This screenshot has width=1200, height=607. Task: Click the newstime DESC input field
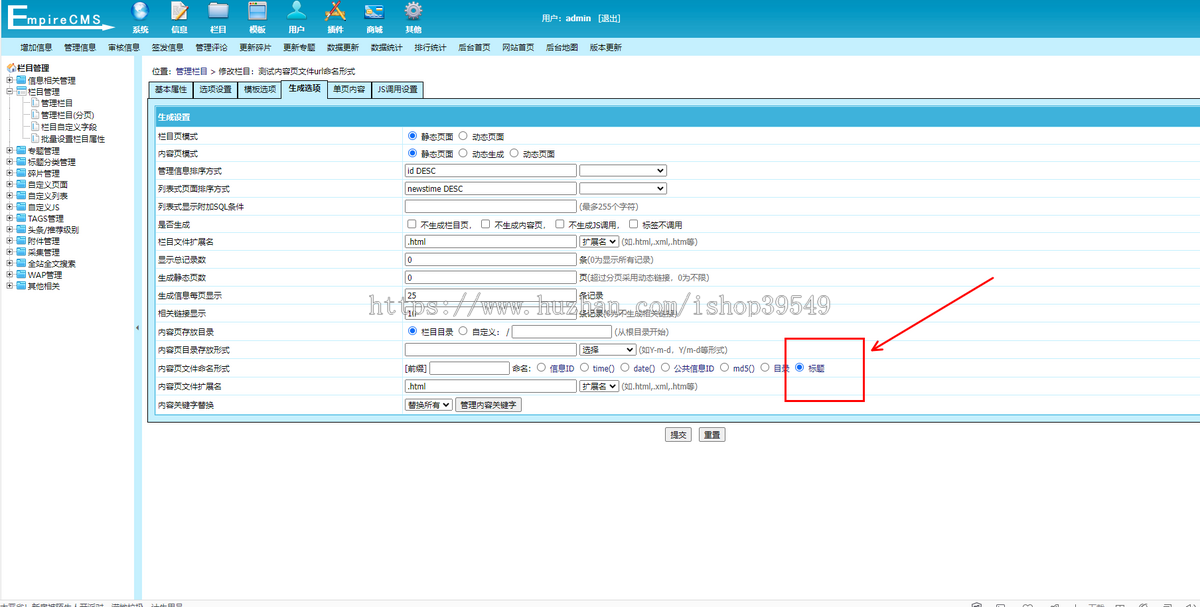pos(491,188)
